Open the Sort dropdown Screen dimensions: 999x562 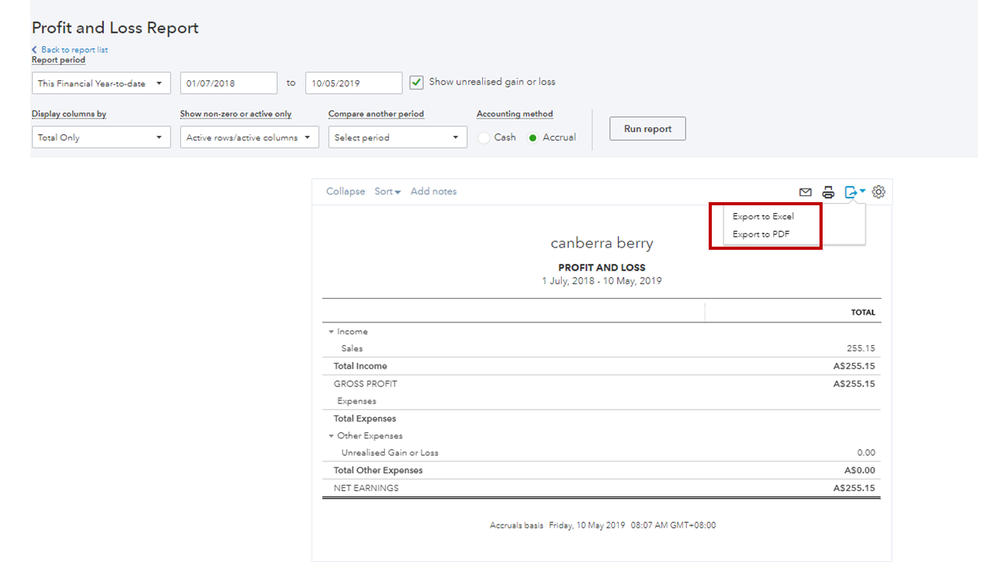pos(387,191)
